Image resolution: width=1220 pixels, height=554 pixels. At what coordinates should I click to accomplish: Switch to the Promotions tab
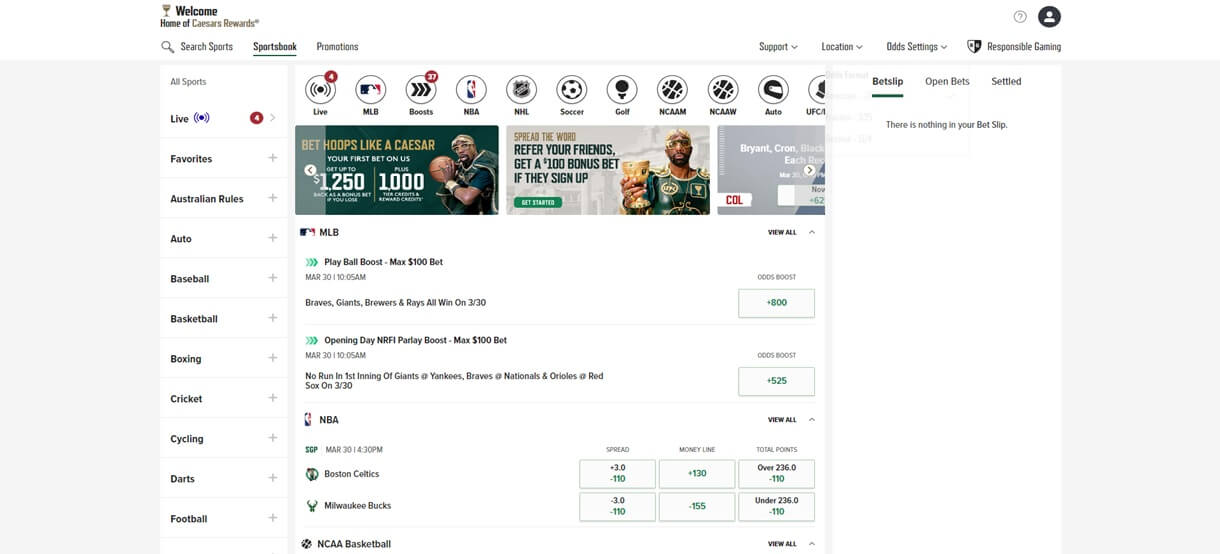coord(337,47)
